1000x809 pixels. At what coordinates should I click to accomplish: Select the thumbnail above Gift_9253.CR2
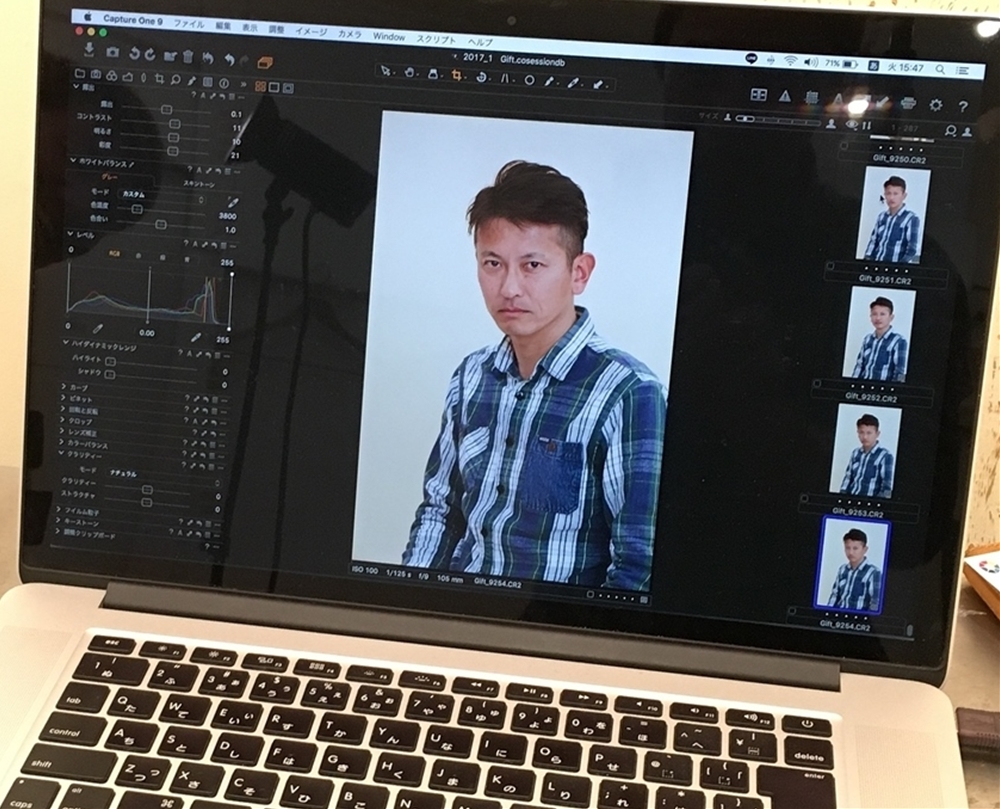[866, 450]
